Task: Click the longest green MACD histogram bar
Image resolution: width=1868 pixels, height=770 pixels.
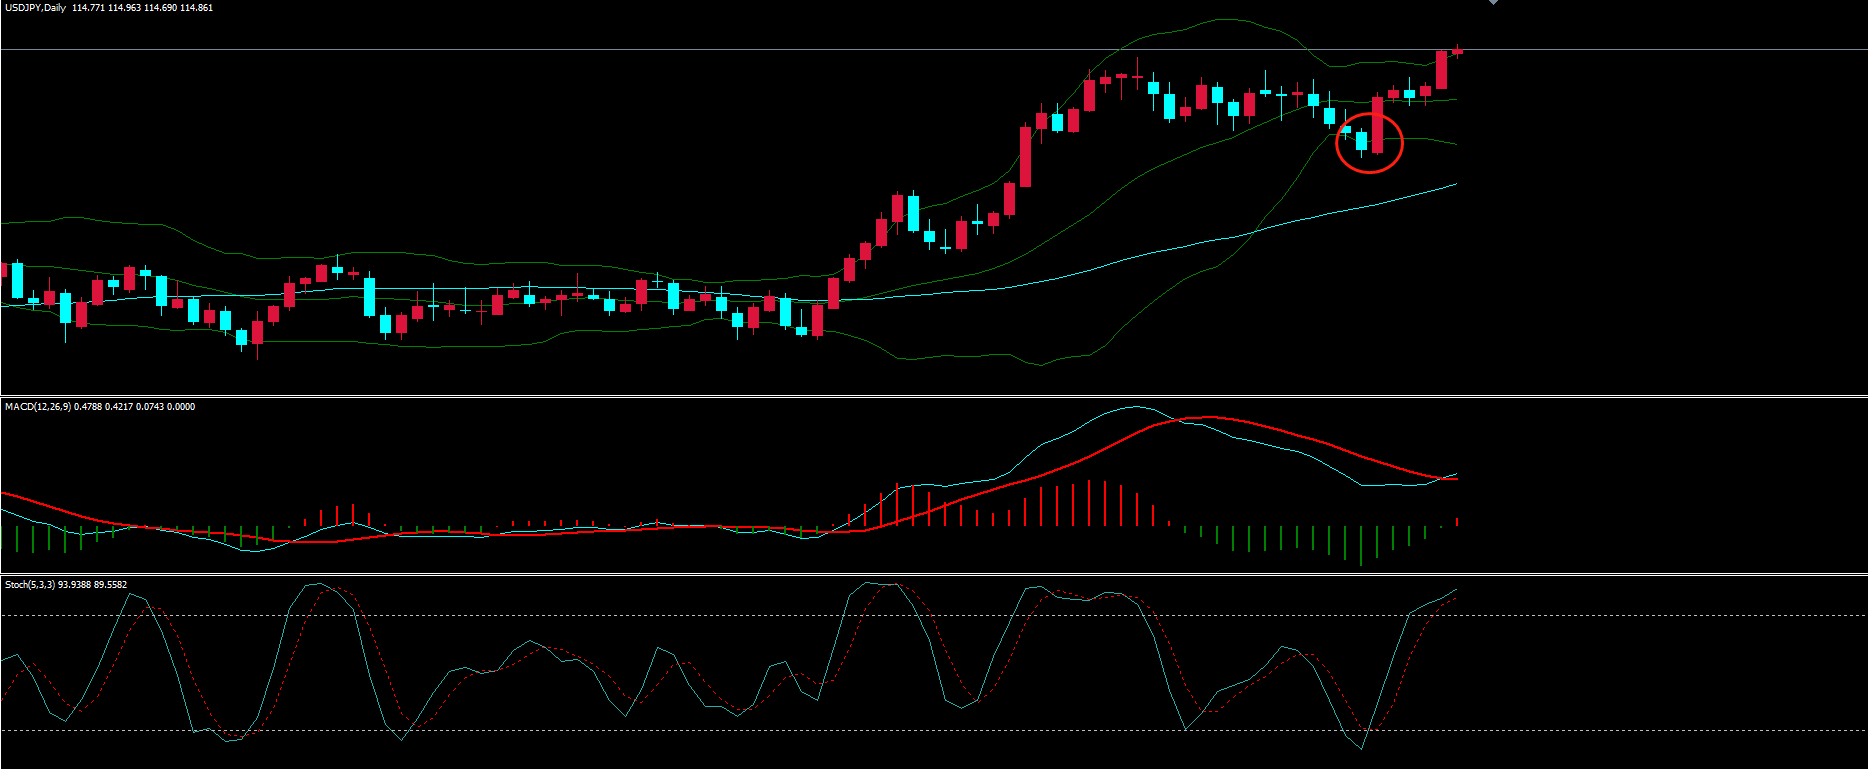Action: pyautogui.click(x=1361, y=545)
